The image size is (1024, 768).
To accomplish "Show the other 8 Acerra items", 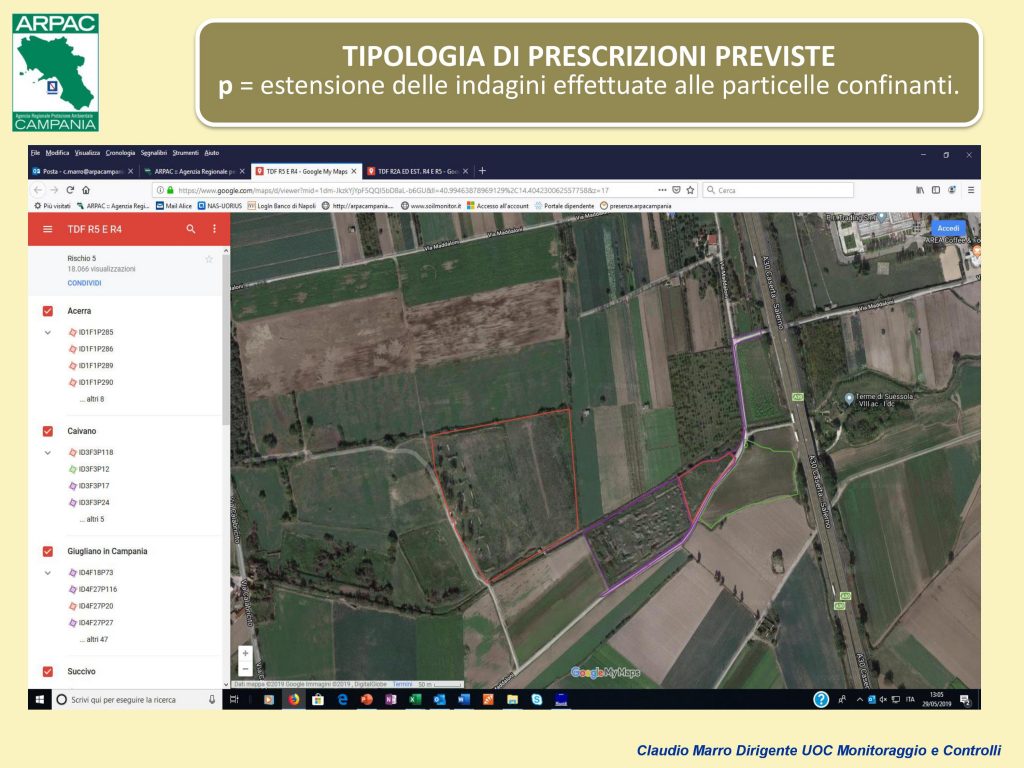I will pos(92,399).
